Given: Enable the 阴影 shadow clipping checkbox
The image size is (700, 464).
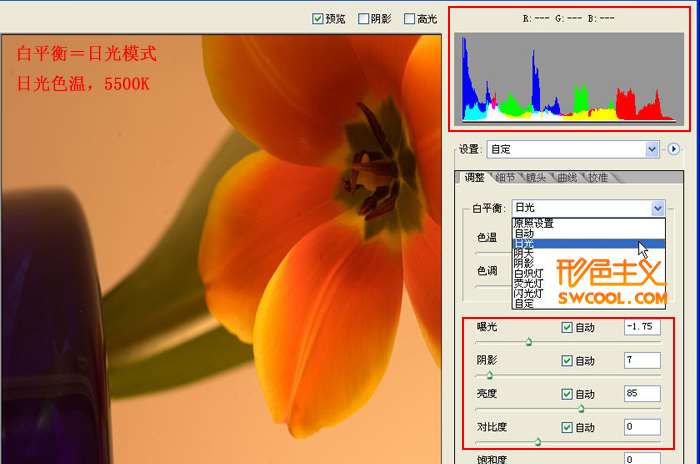Looking at the screenshot, I should pyautogui.click(x=363, y=18).
